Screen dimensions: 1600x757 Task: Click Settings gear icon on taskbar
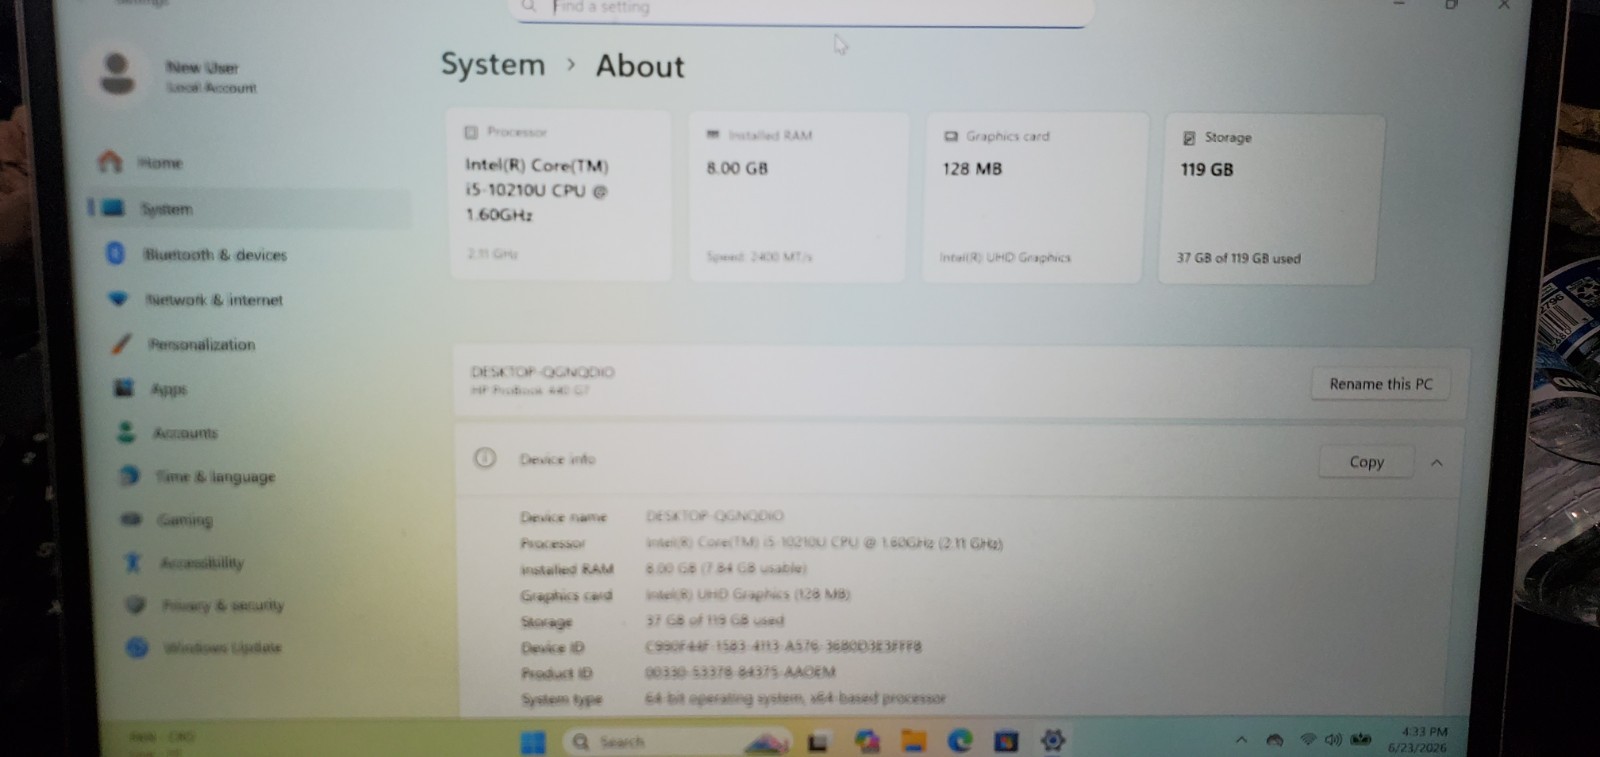1052,740
